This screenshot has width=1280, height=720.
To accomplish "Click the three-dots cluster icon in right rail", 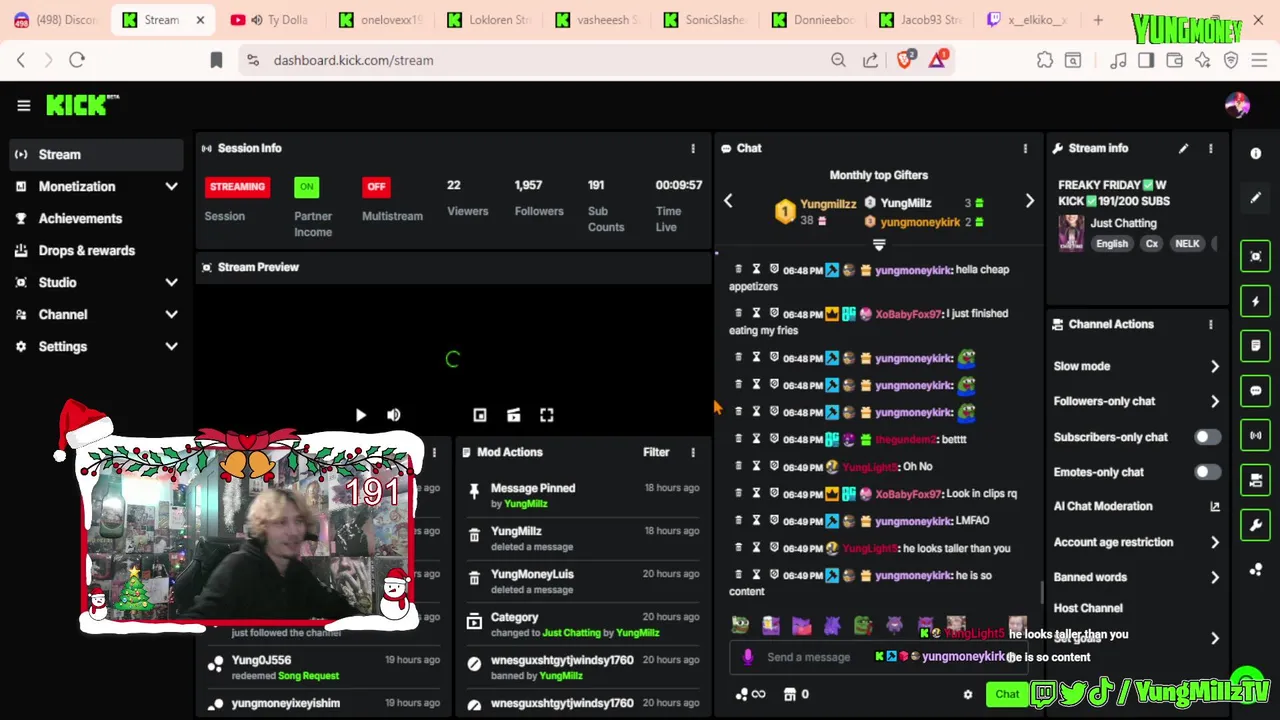I will coord(1256,569).
